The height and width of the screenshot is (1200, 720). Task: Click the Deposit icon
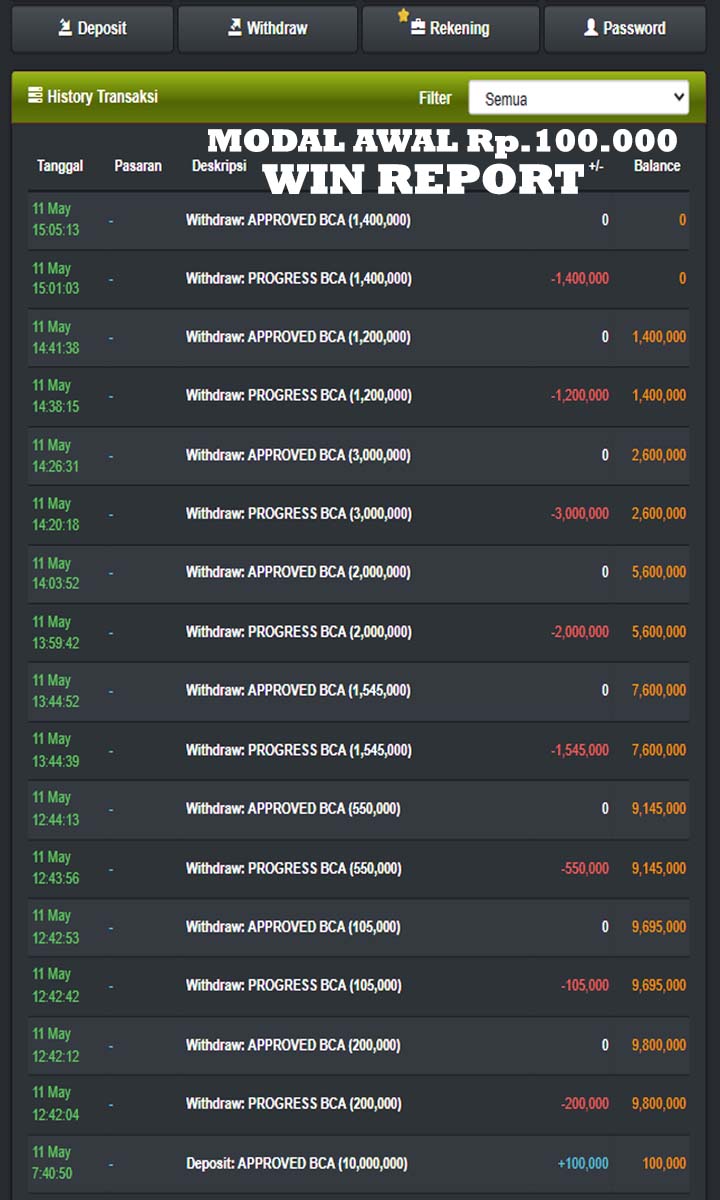click(x=65, y=27)
